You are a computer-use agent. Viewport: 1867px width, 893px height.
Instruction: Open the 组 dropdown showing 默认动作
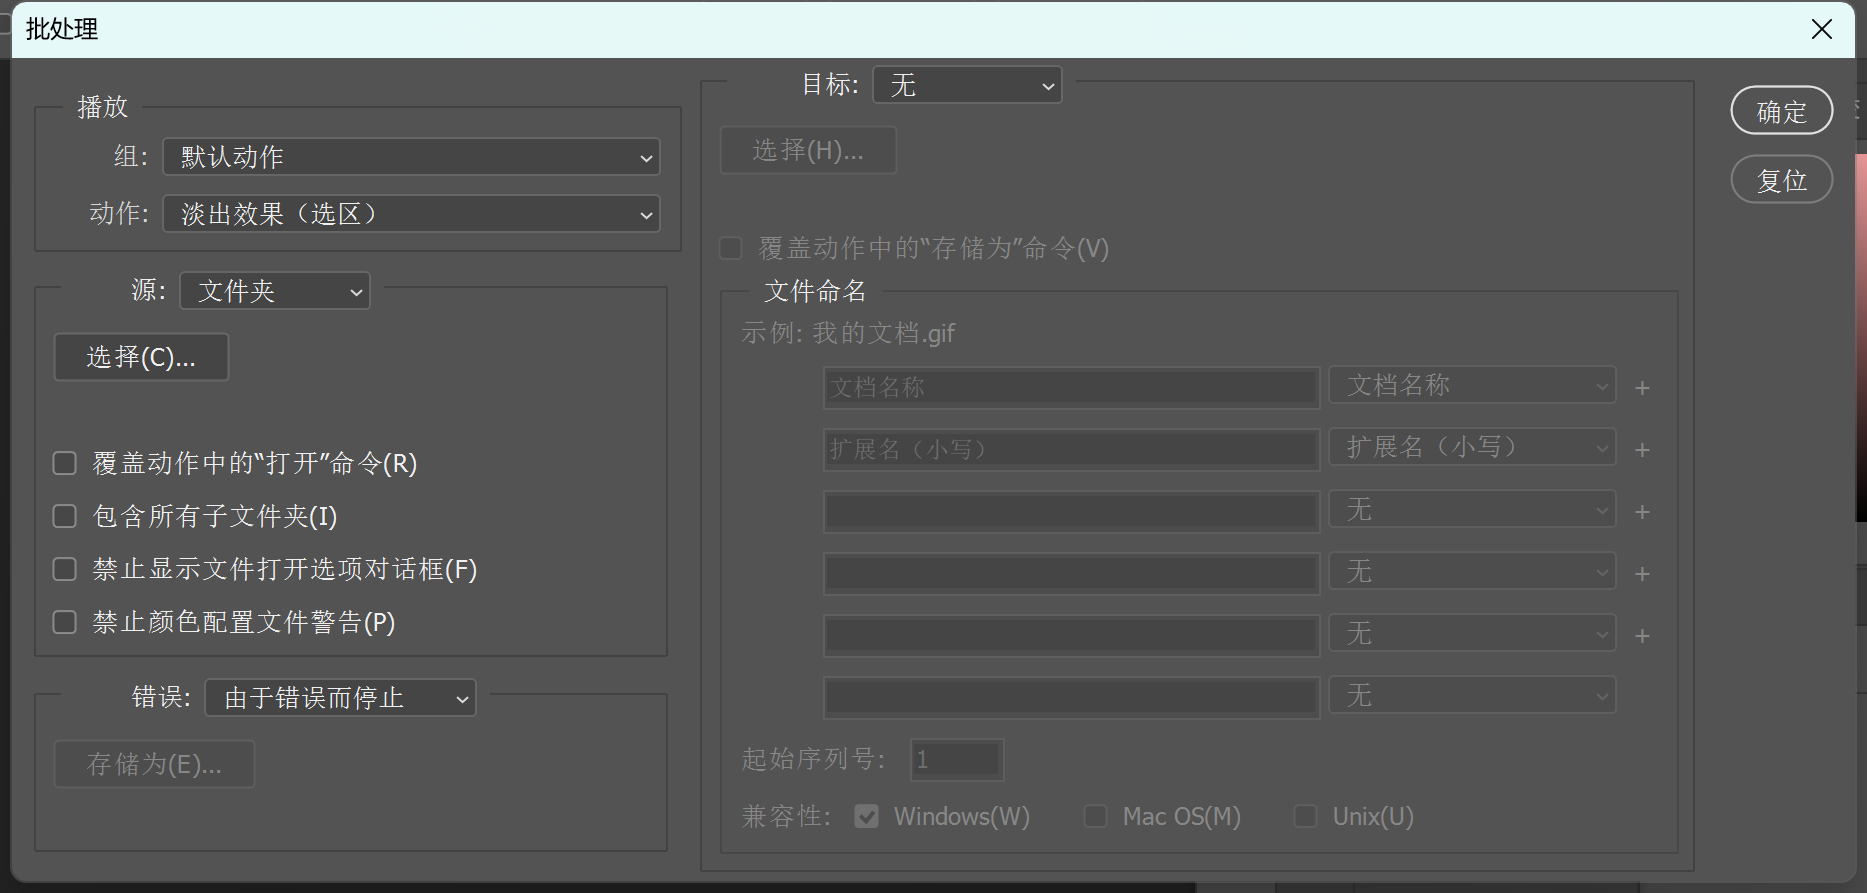click(411, 157)
